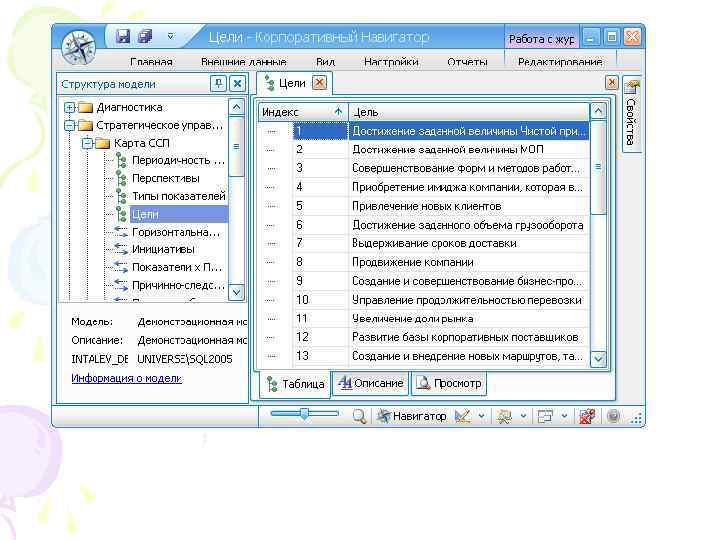Select row 12 Развитие базы корпоративных поставщиков
Image resolution: width=720 pixels, height=540 pixels.
[424, 337]
